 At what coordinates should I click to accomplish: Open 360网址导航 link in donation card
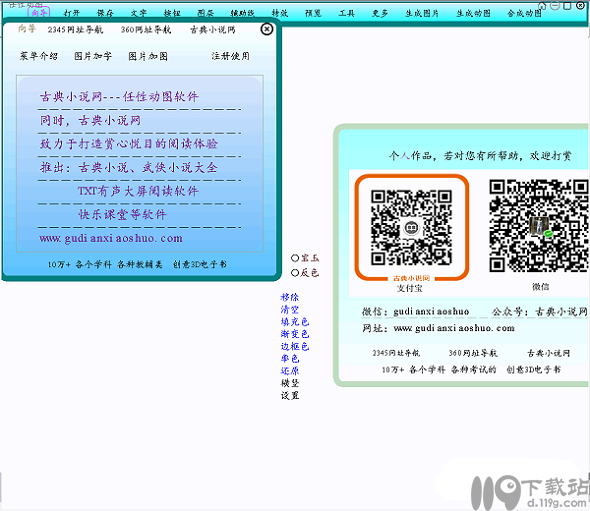pos(473,353)
